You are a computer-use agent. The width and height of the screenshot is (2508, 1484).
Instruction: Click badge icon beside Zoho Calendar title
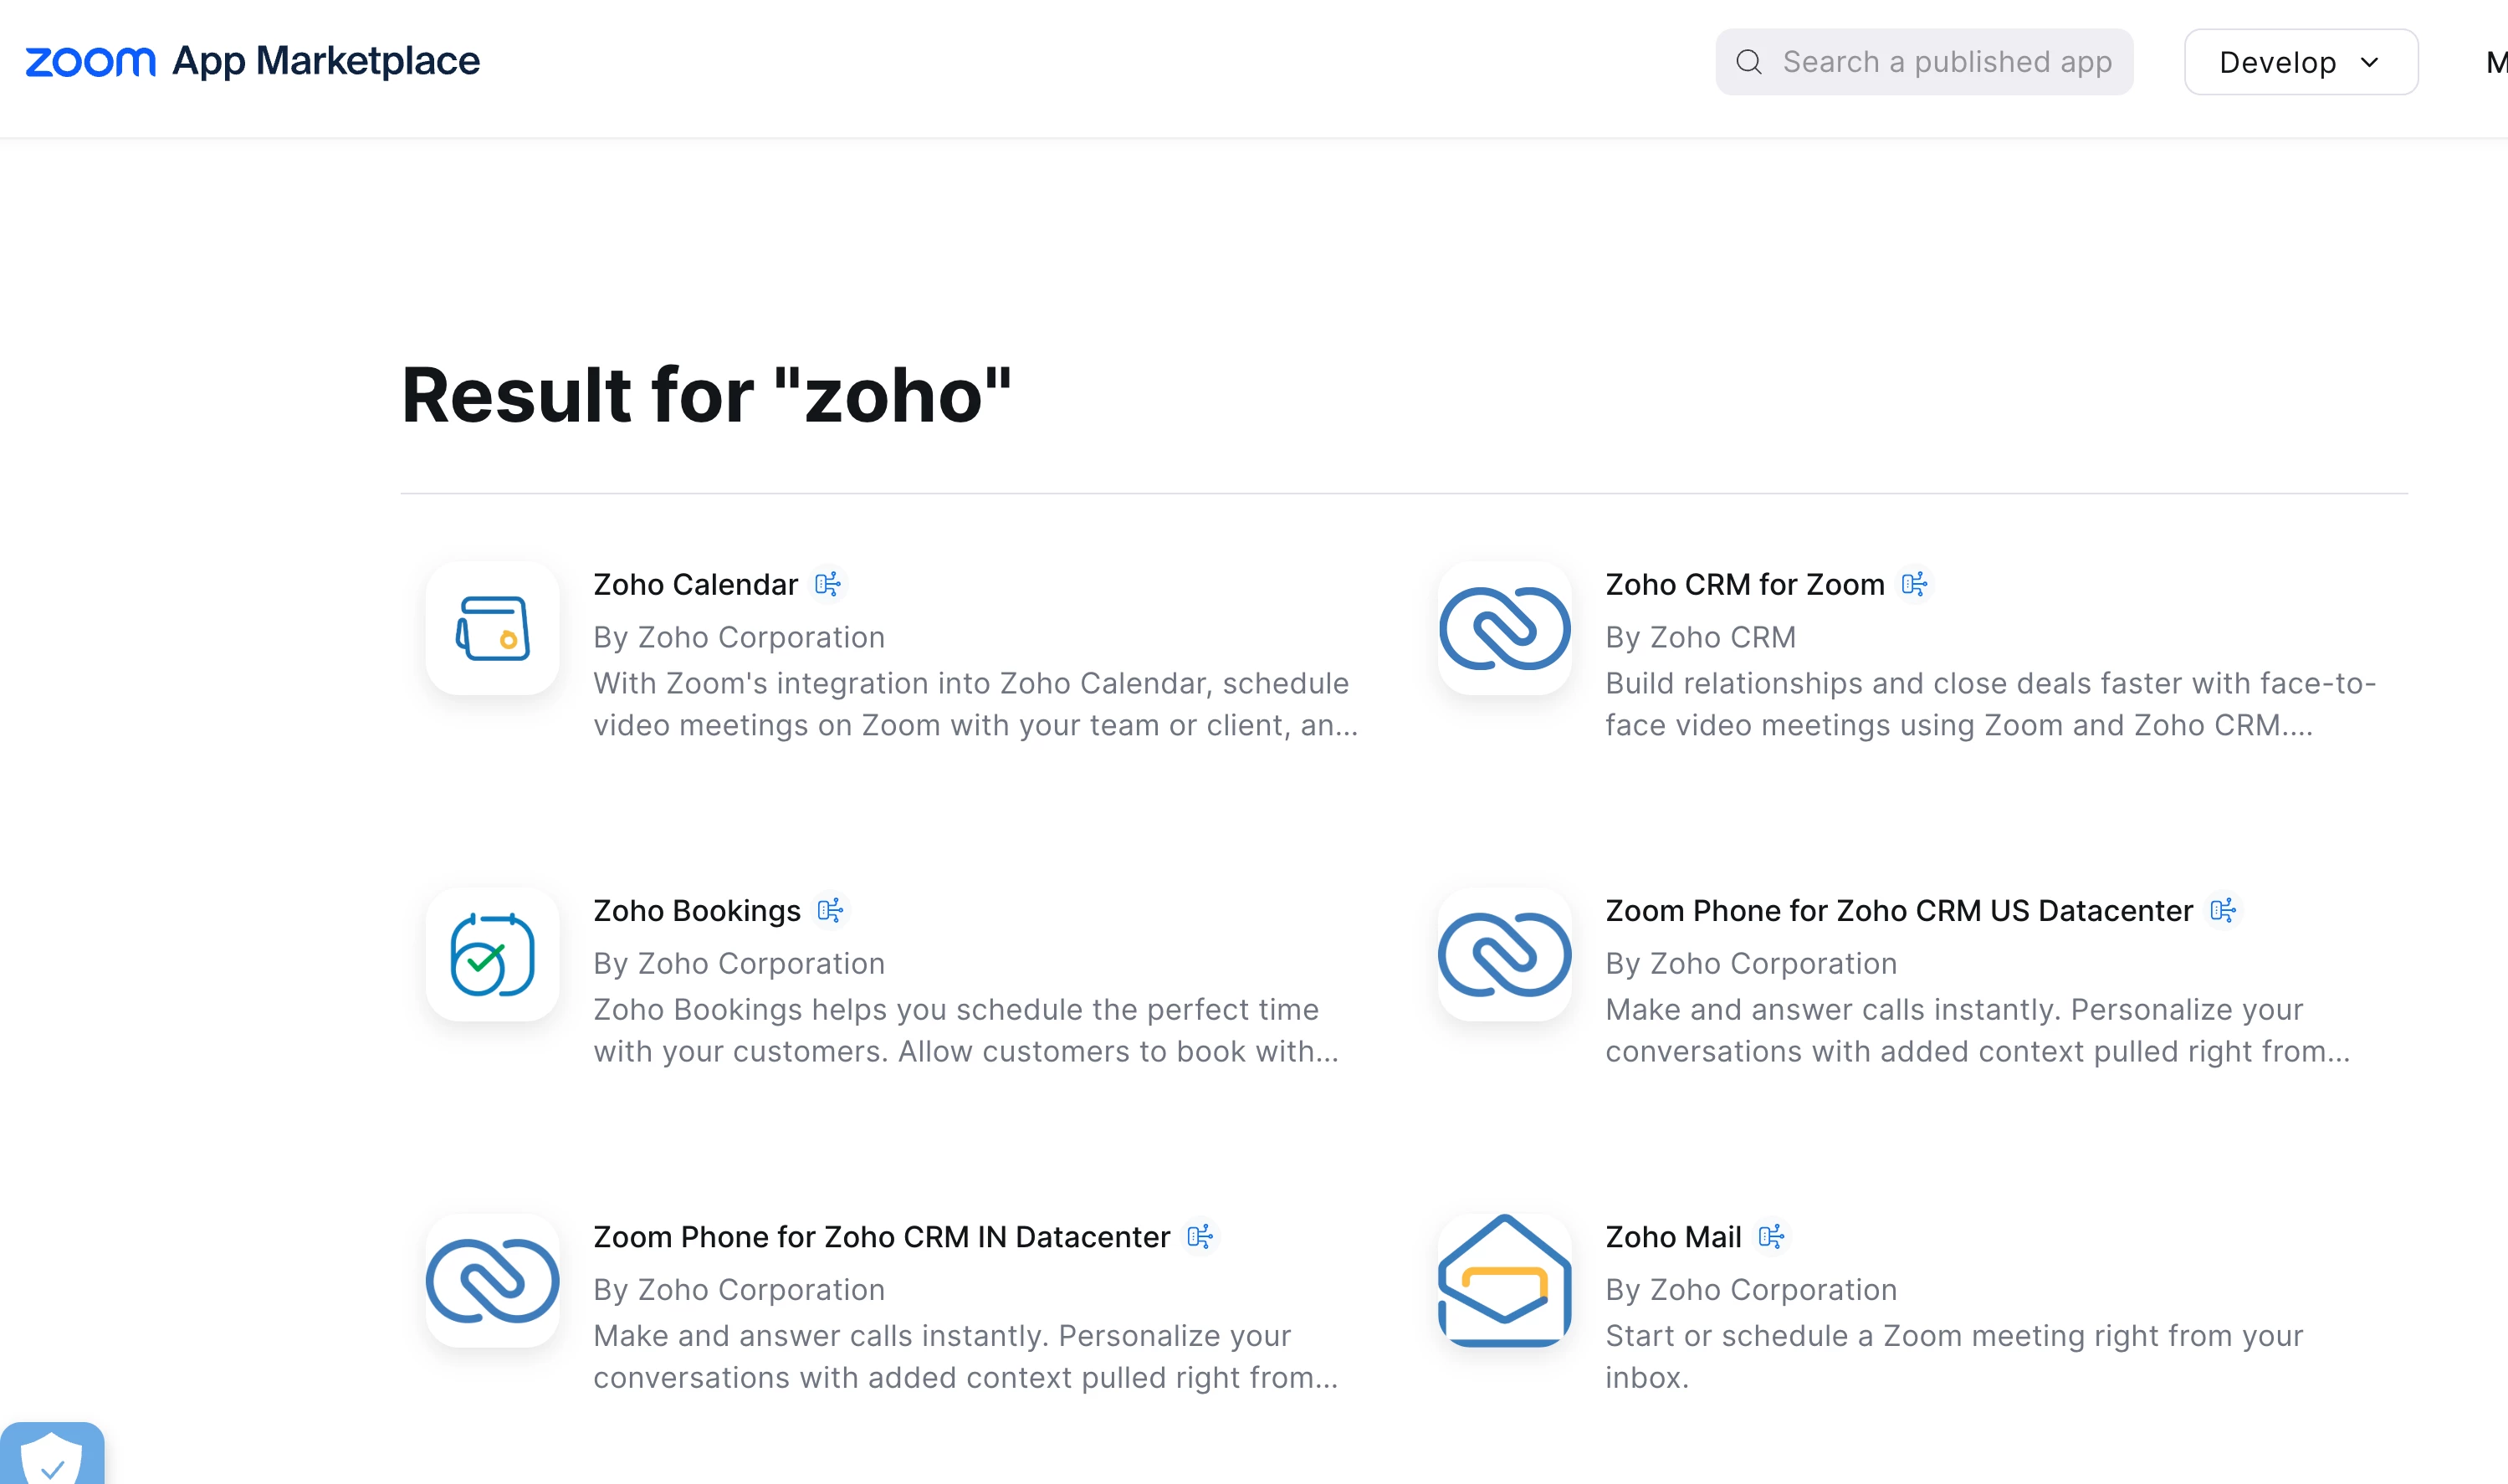tap(827, 584)
